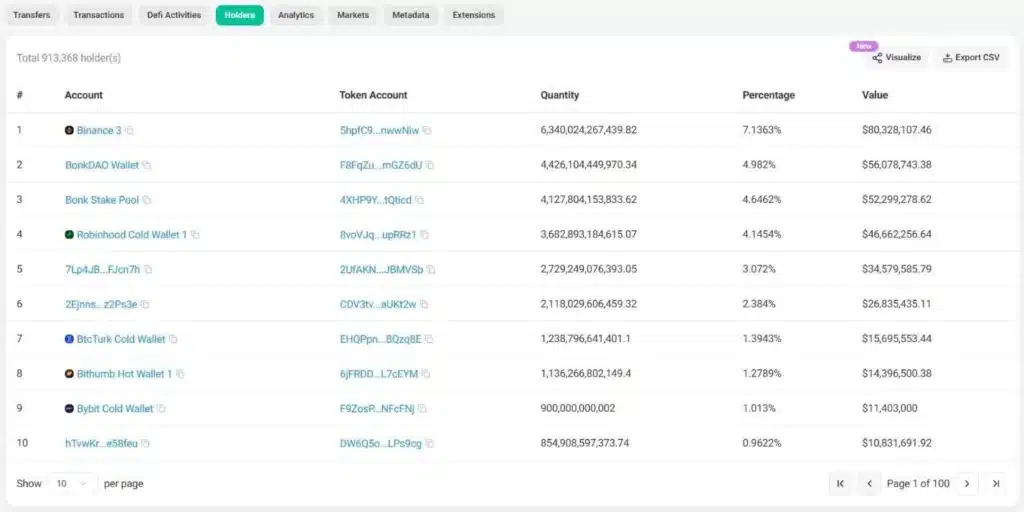Open the 7Lp4JB...FJcn7h account link
This screenshot has height=512, width=1024.
point(103,269)
